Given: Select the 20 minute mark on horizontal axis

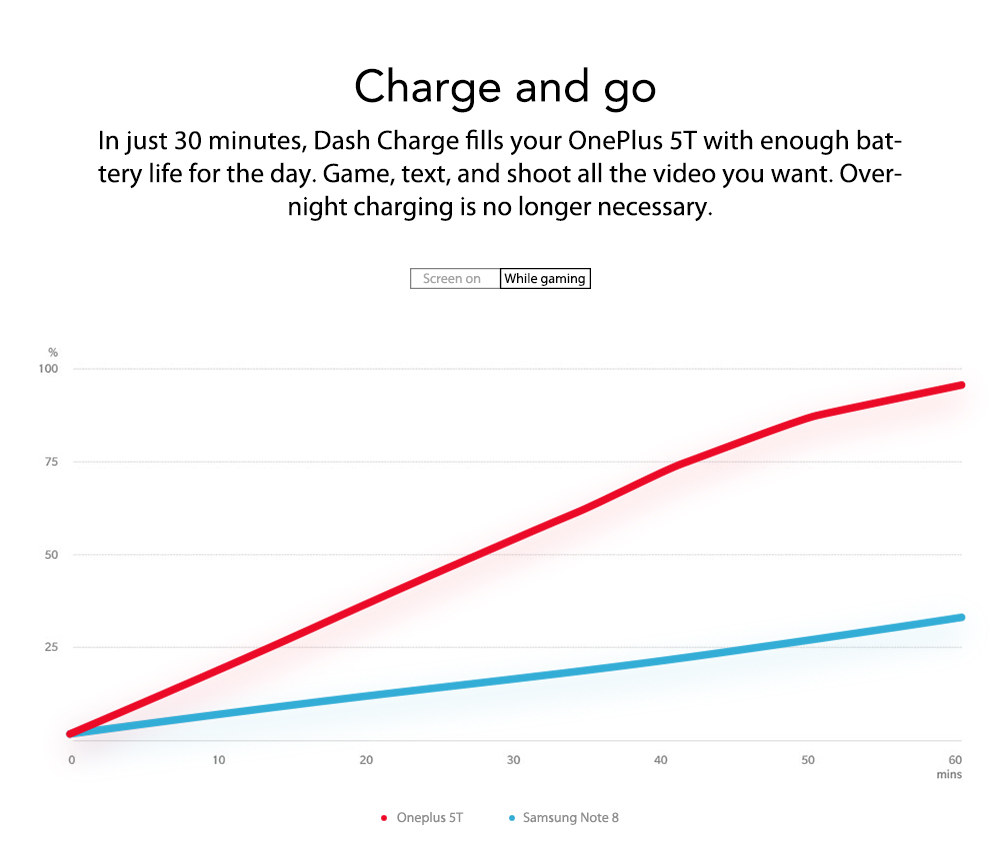Looking at the screenshot, I should 366,760.
